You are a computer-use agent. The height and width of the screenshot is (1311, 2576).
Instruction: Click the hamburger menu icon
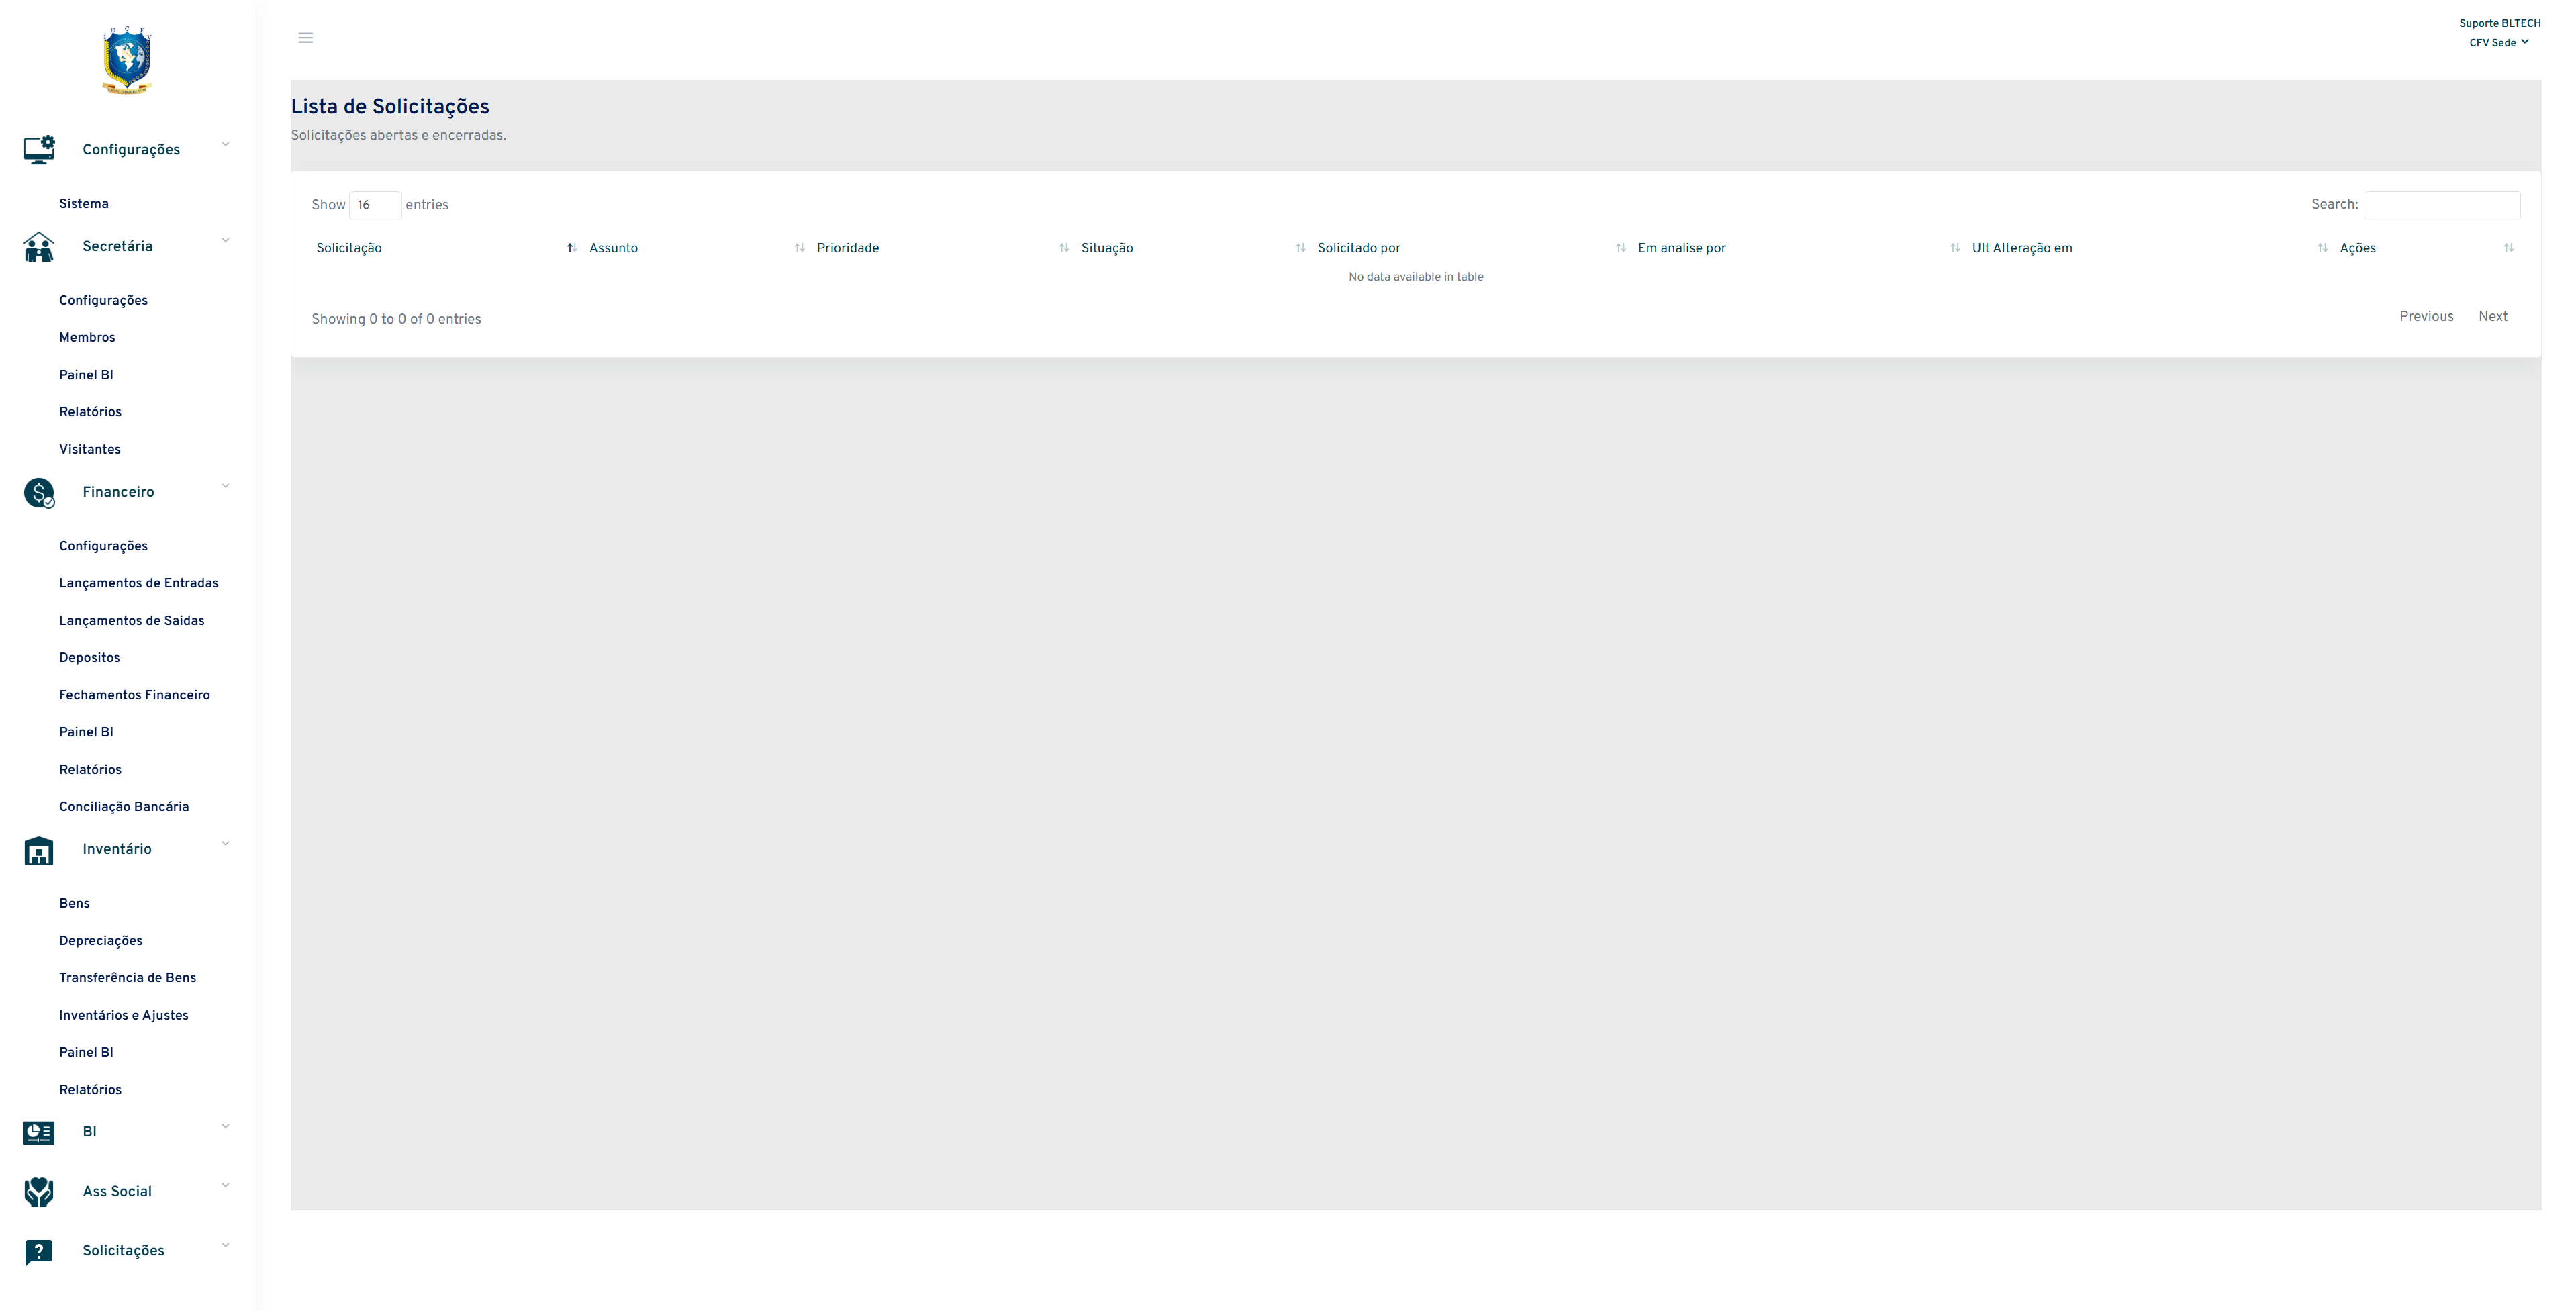(305, 38)
